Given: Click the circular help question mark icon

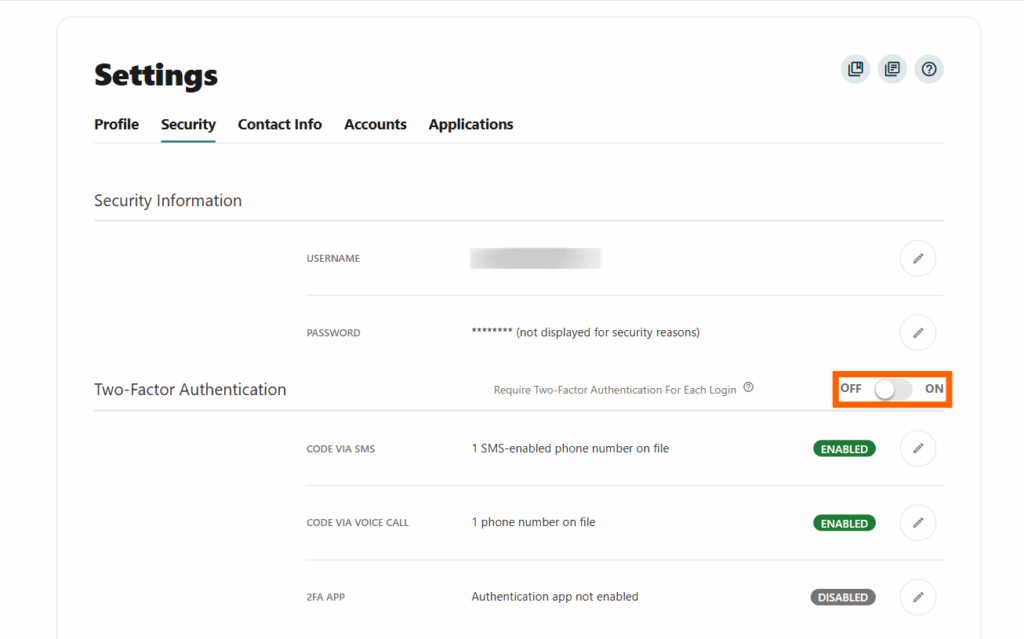Looking at the screenshot, I should tap(929, 68).
